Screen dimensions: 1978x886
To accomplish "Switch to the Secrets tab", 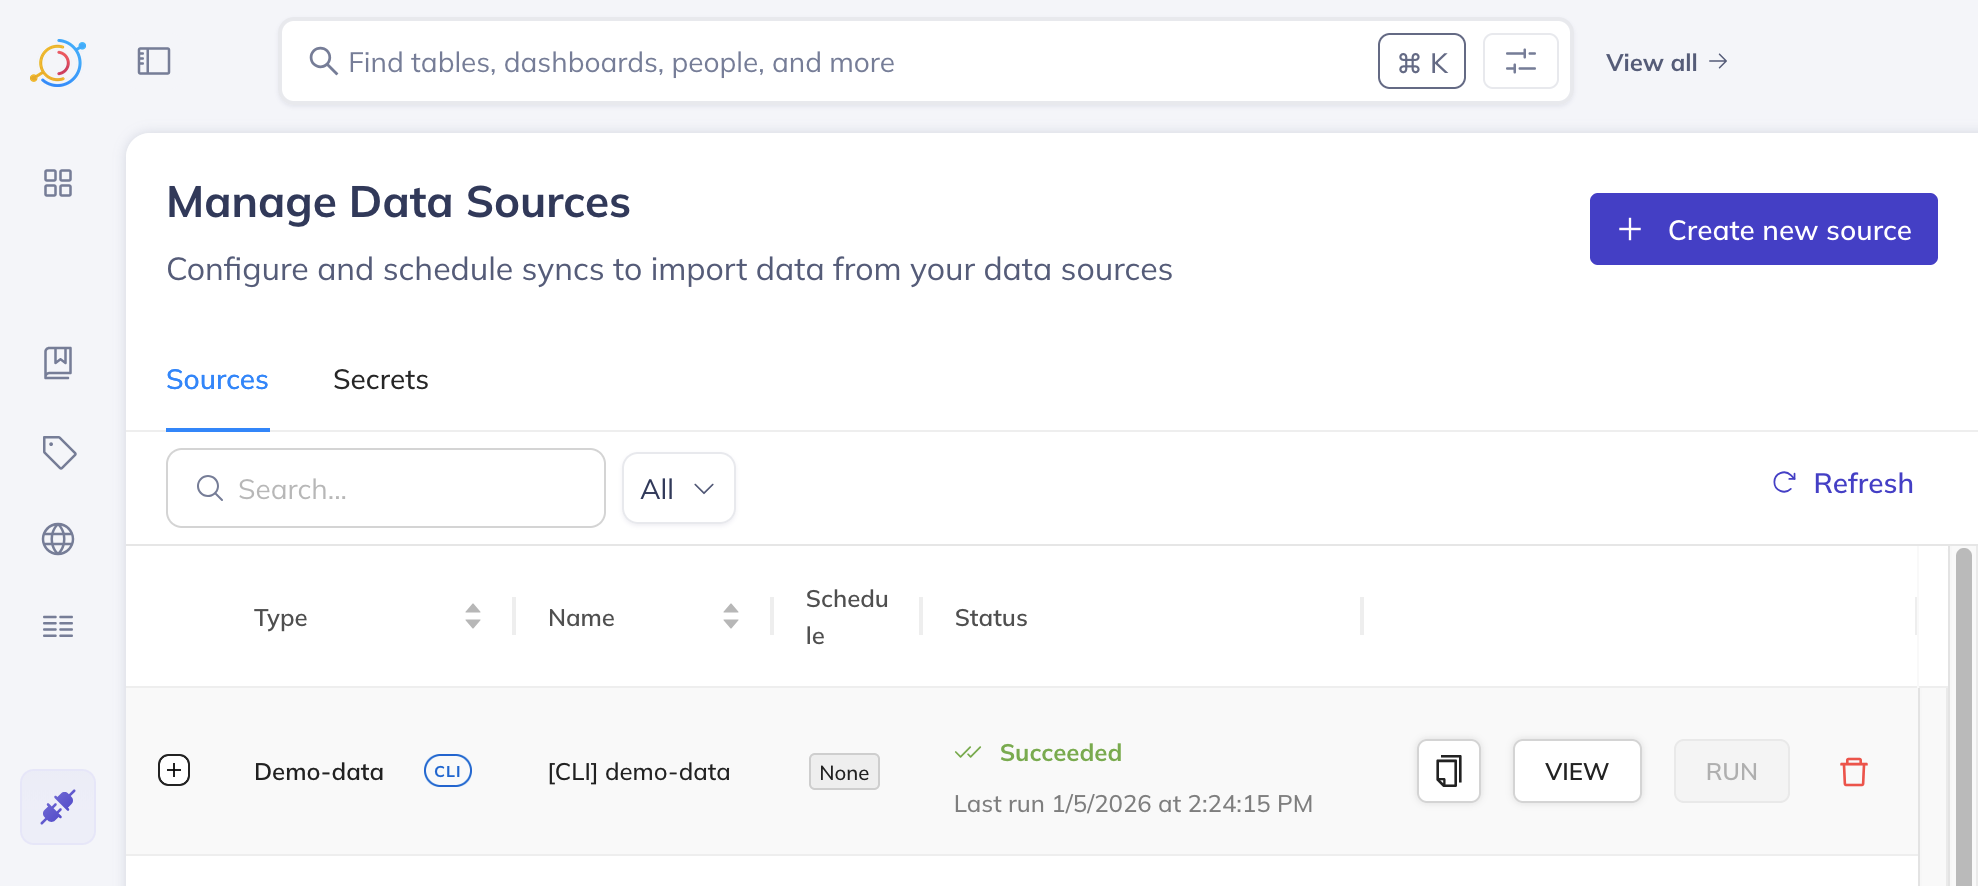I will click(x=380, y=380).
